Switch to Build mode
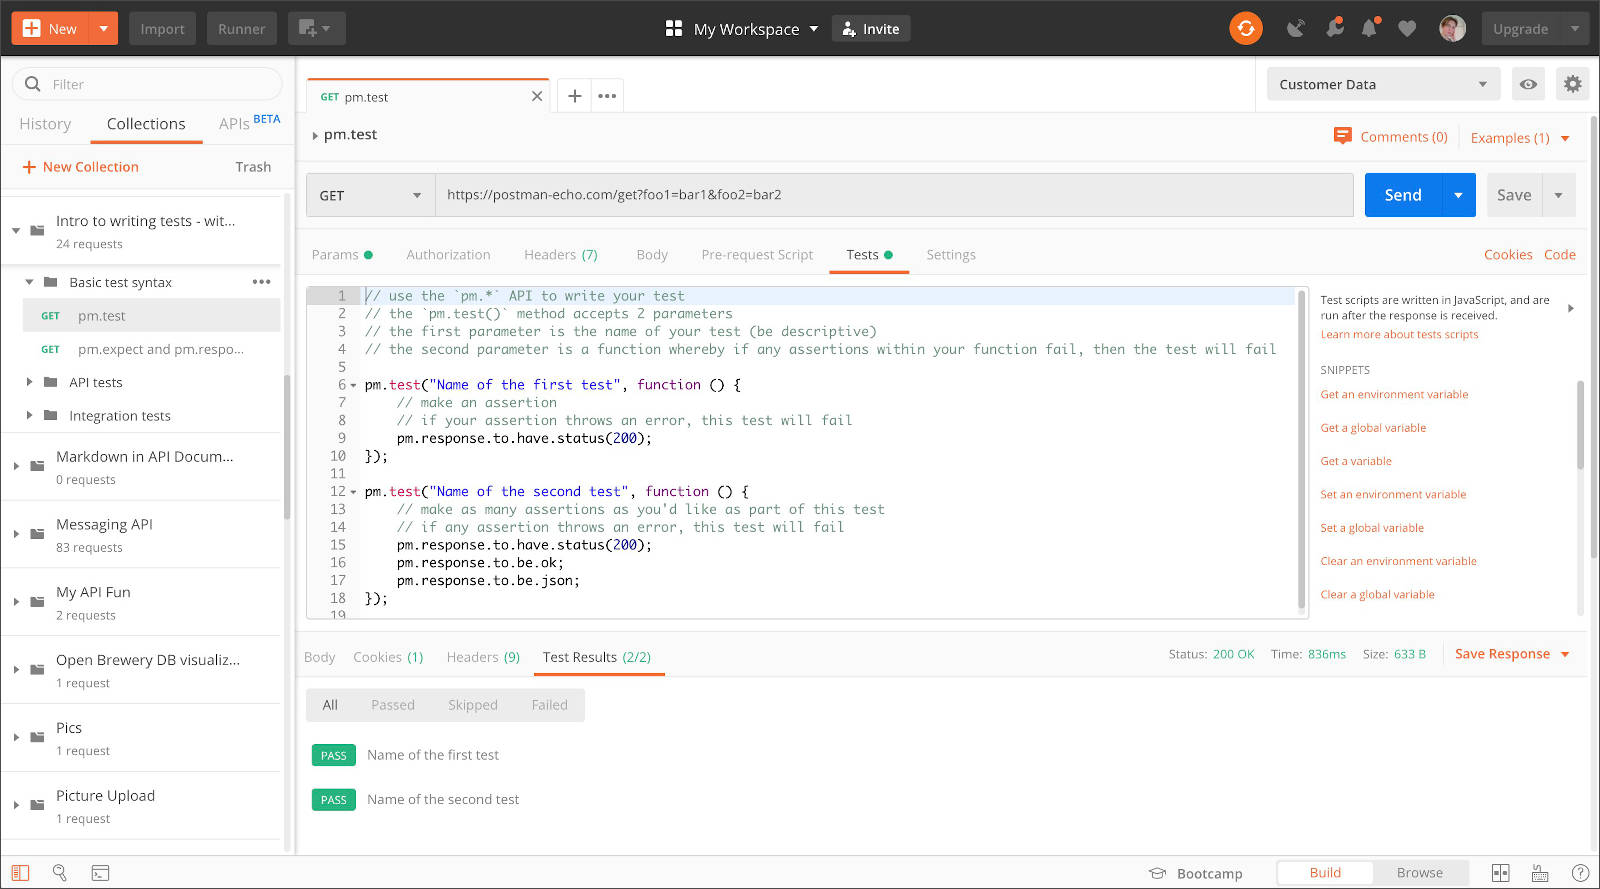 (1325, 873)
